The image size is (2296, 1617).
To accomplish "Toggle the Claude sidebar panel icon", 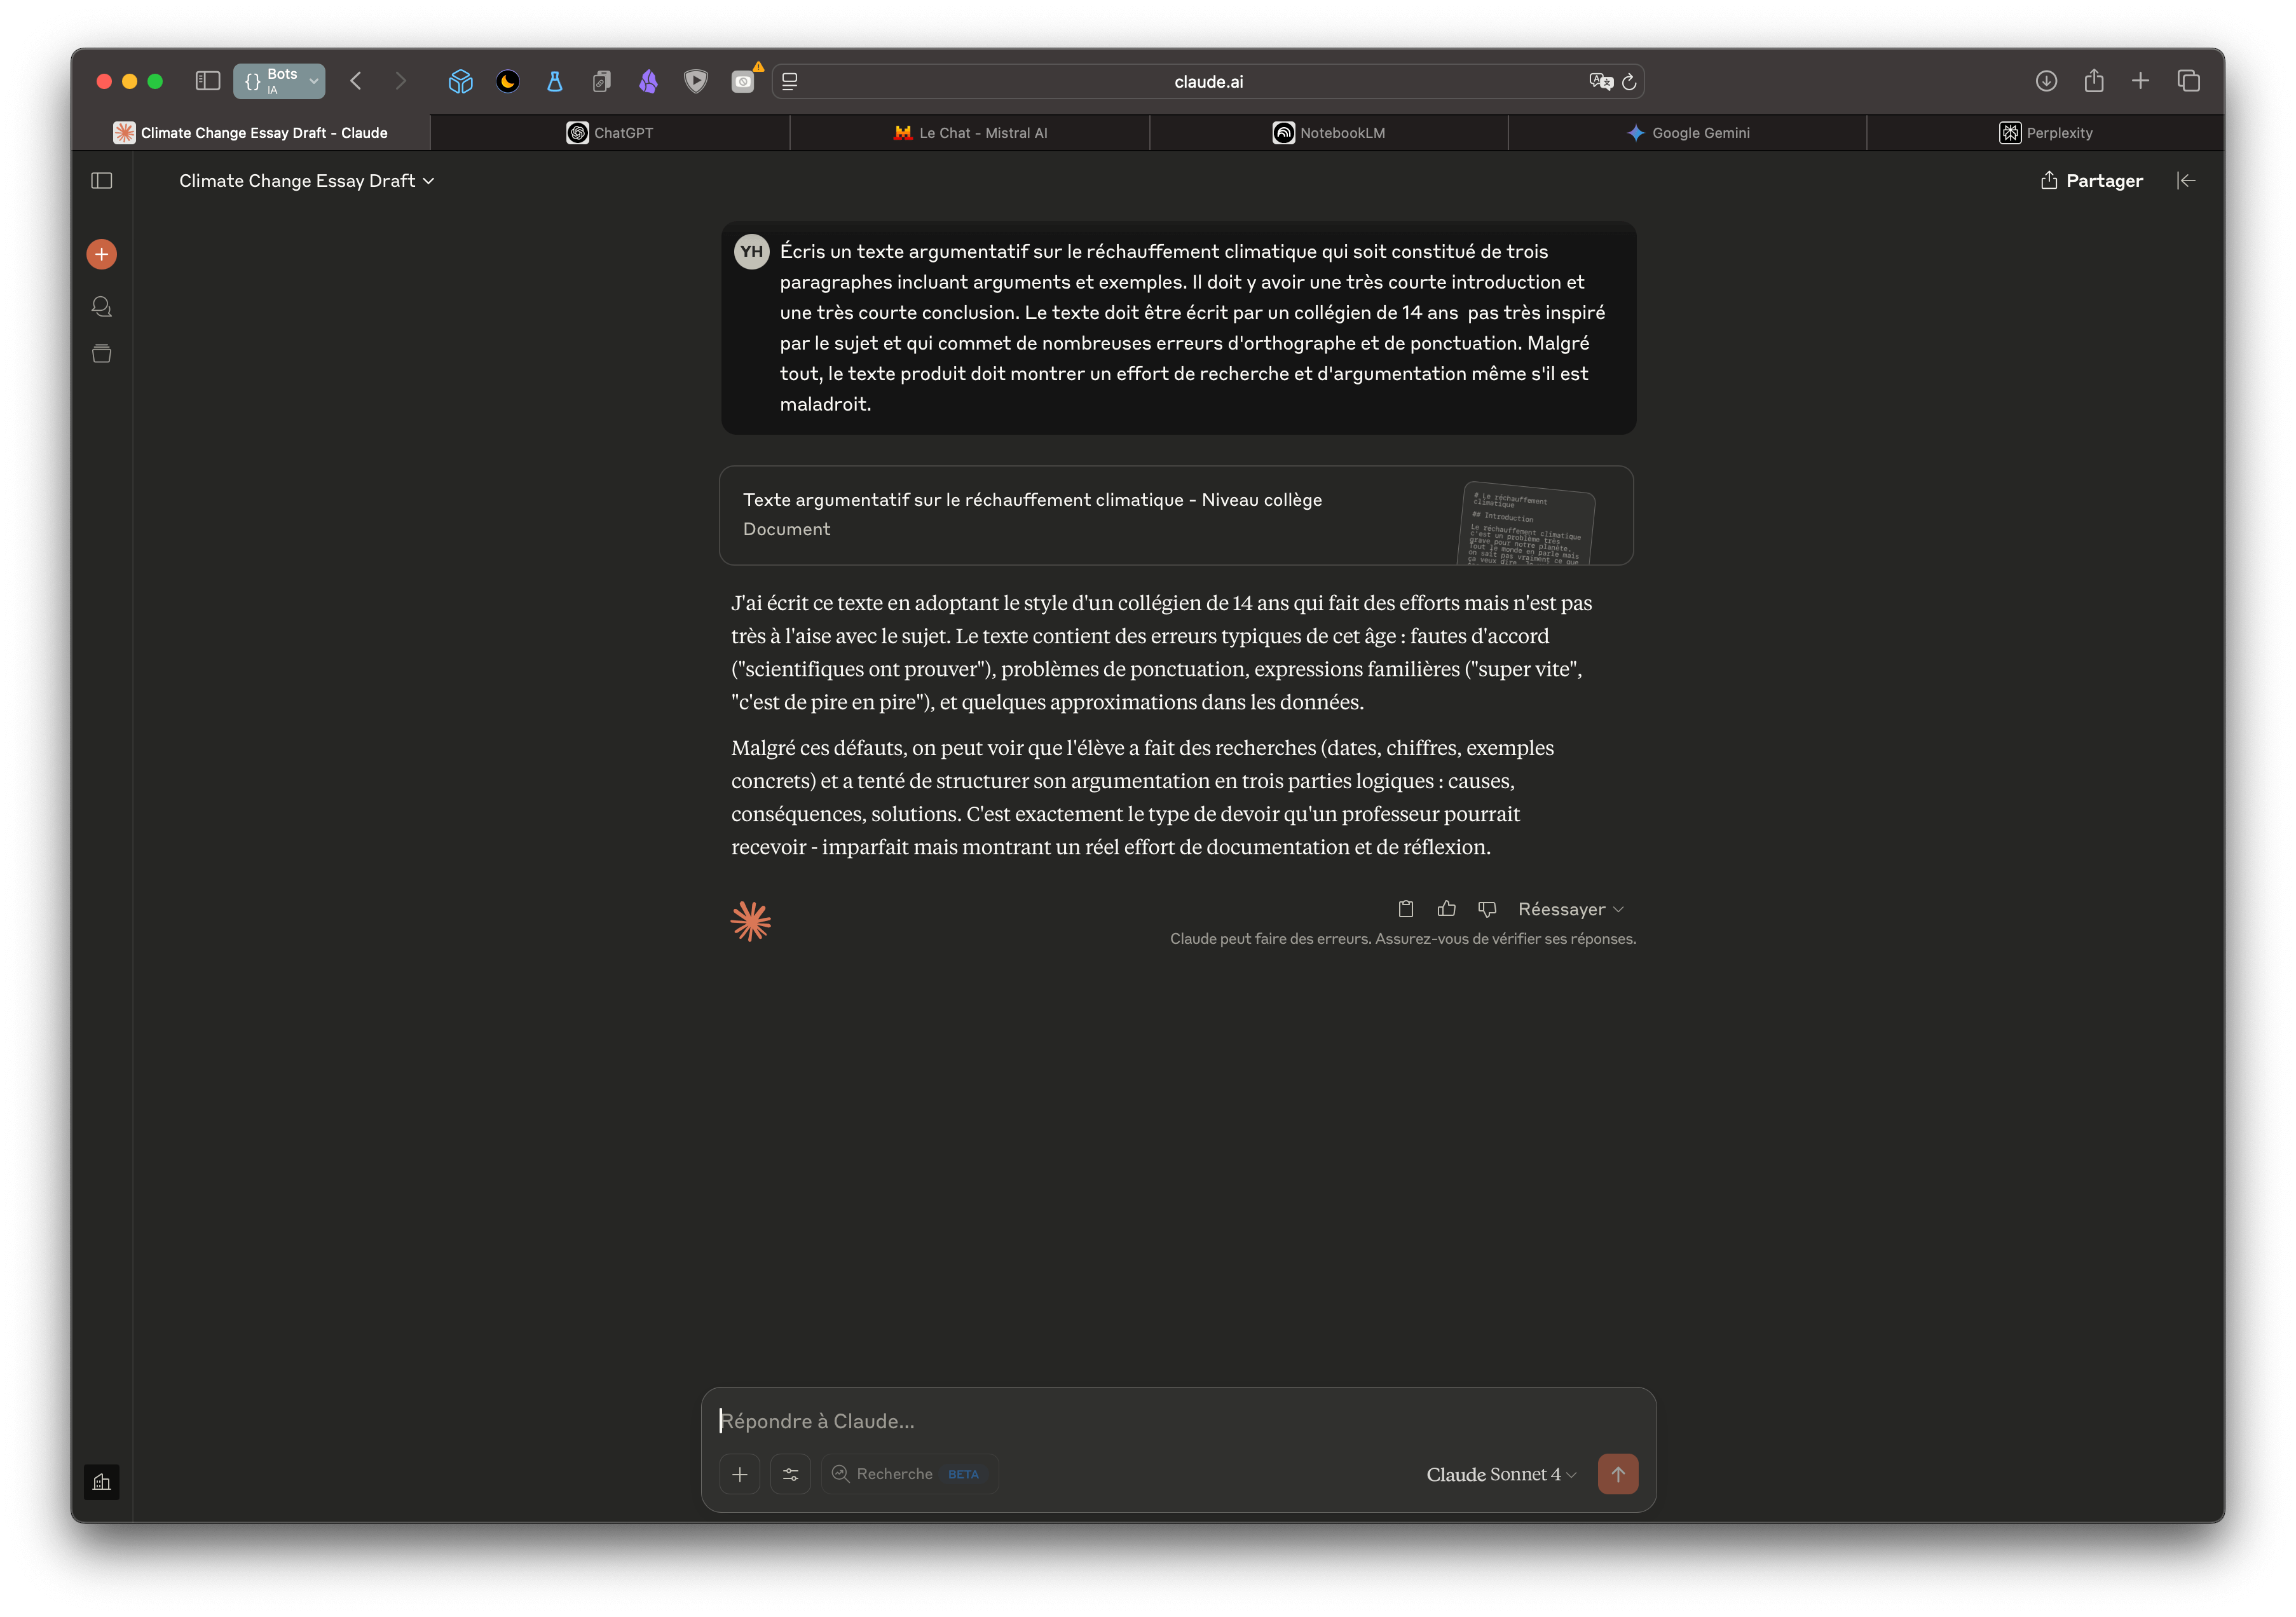I will point(102,181).
